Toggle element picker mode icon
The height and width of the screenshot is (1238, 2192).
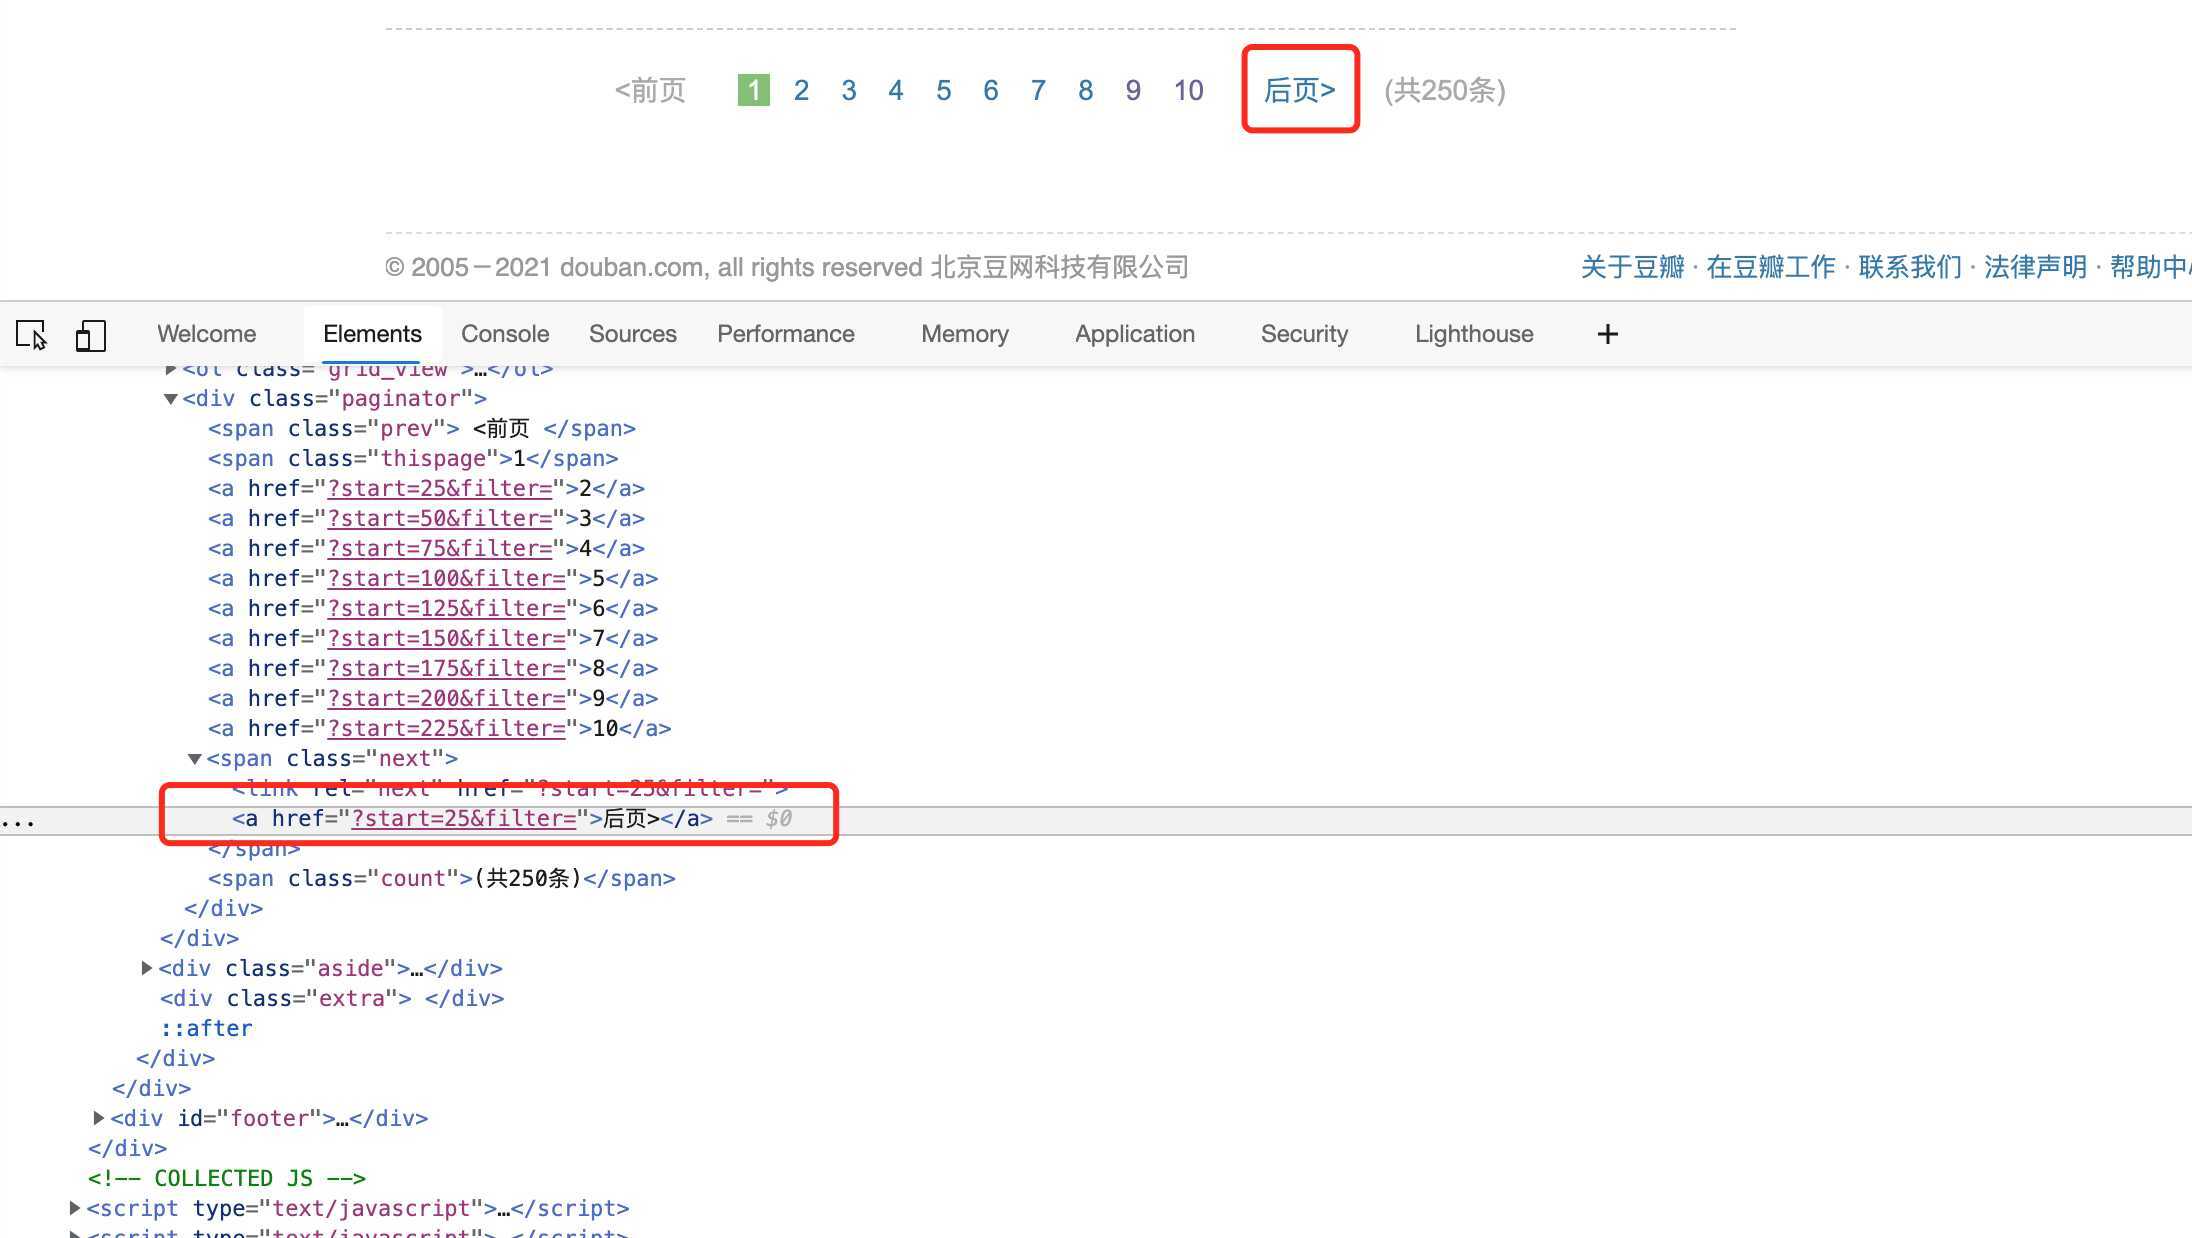click(30, 334)
